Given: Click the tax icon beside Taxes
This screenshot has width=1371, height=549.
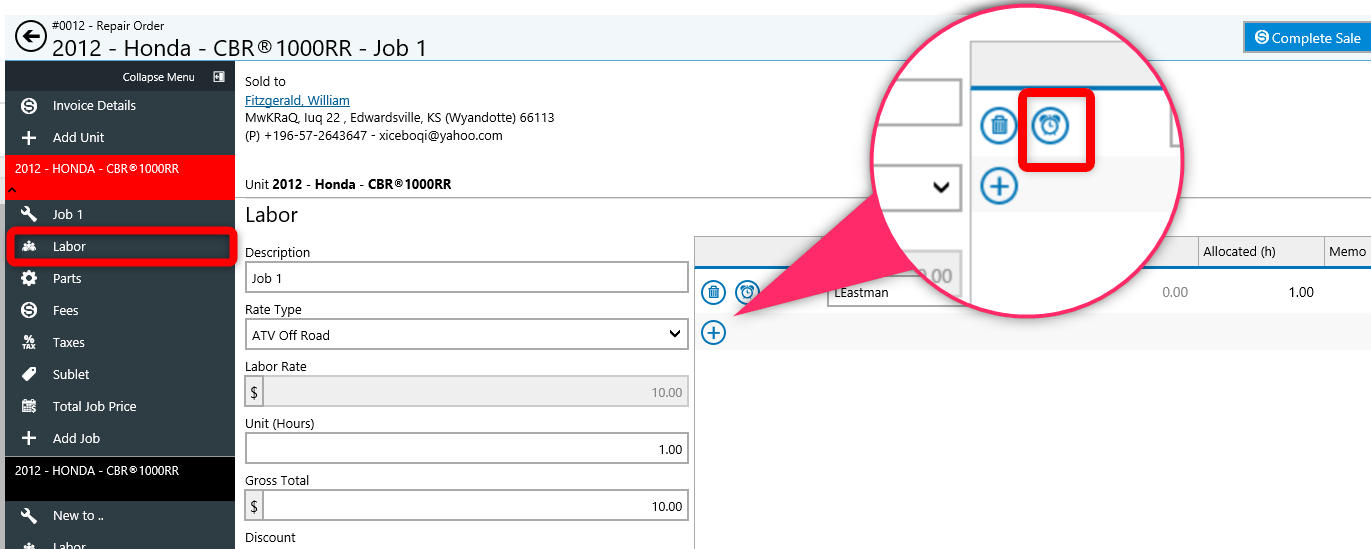Looking at the screenshot, I should (x=29, y=342).
